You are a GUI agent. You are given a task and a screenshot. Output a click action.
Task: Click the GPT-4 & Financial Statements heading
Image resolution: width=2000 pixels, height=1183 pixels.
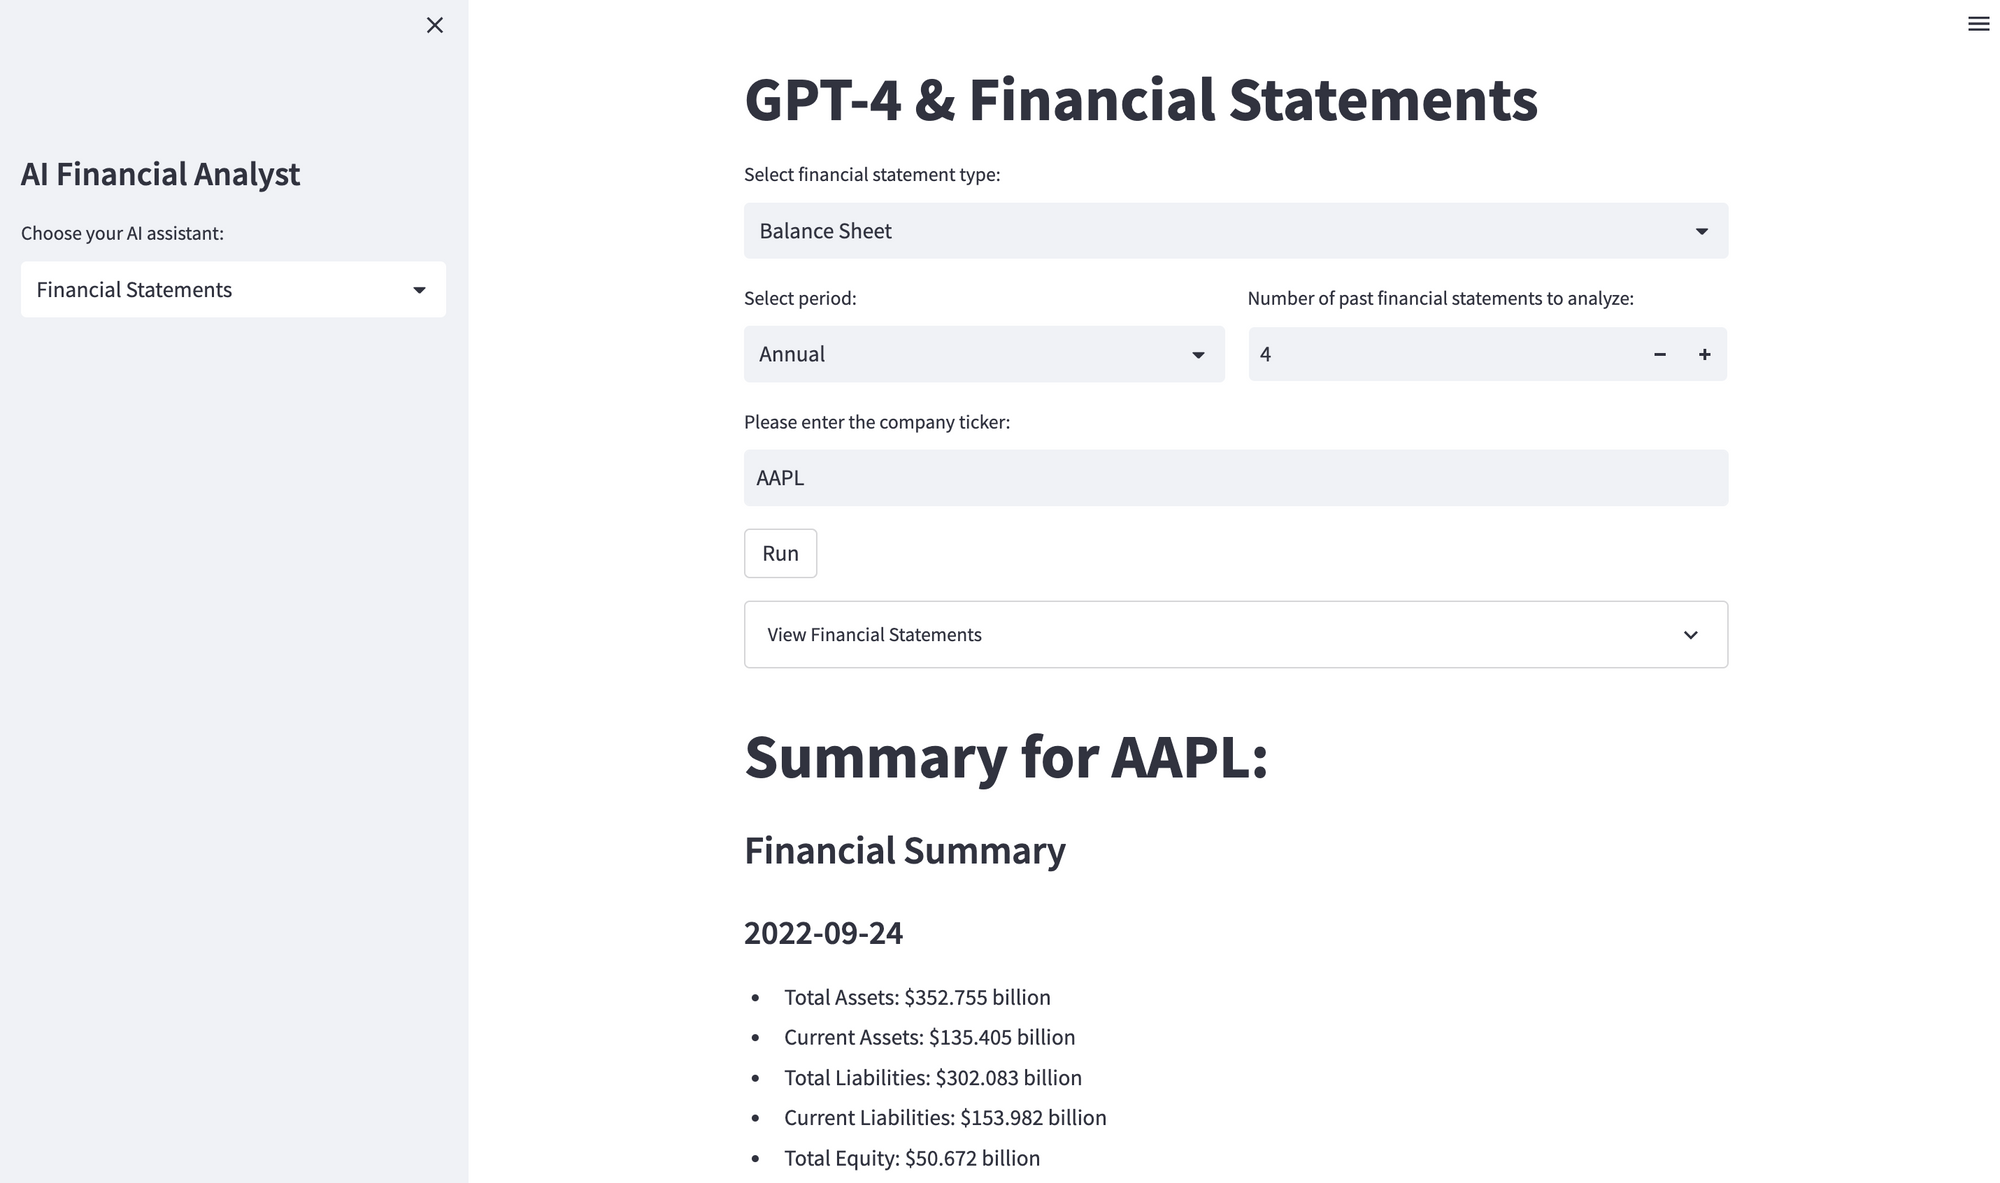tap(1140, 100)
